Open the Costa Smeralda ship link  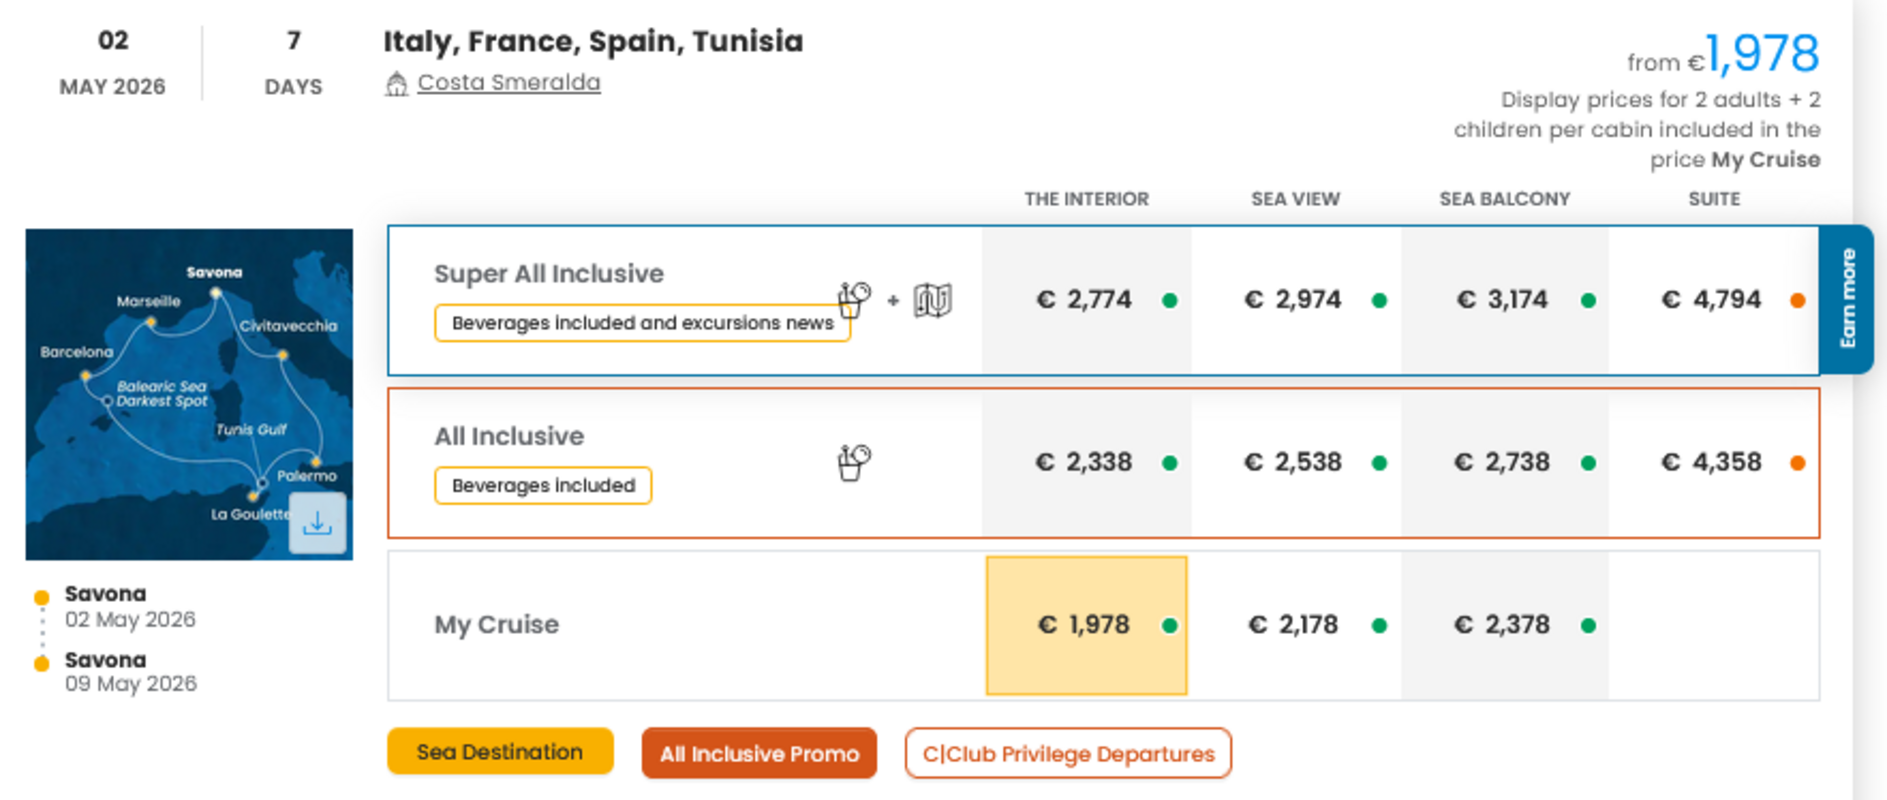pos(508,82)
